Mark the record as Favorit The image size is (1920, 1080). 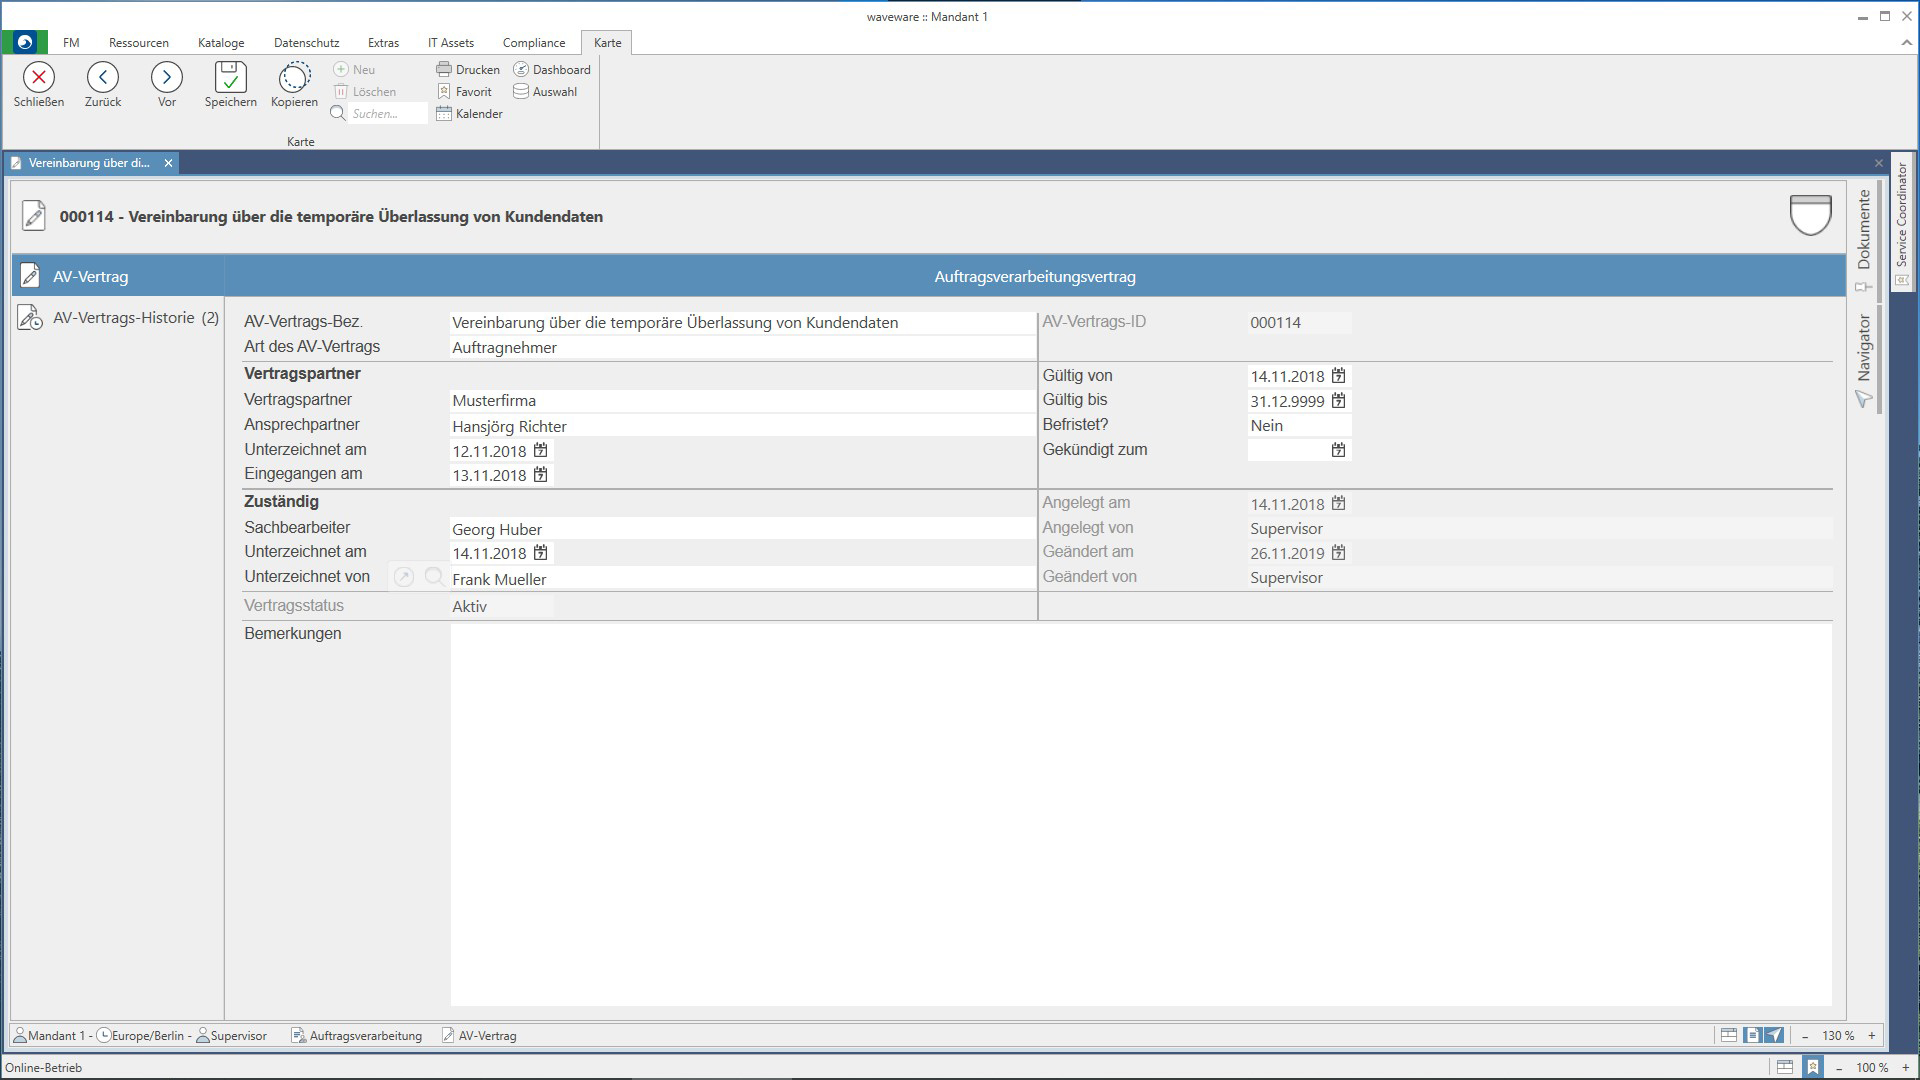tap(464, 92)
